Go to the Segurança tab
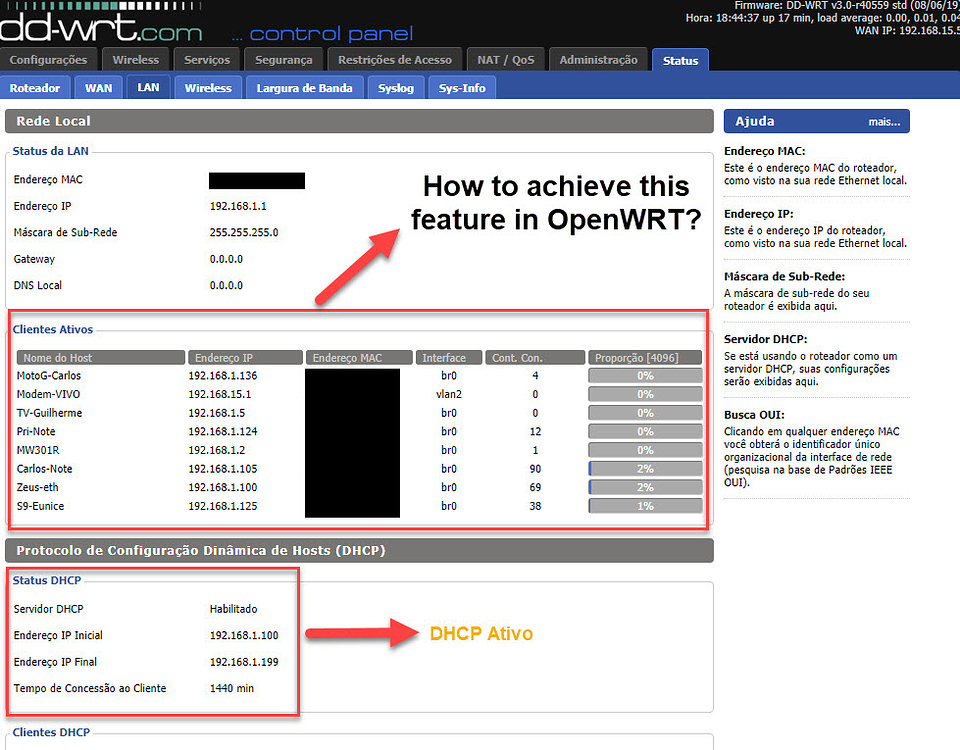 (282, 60)
